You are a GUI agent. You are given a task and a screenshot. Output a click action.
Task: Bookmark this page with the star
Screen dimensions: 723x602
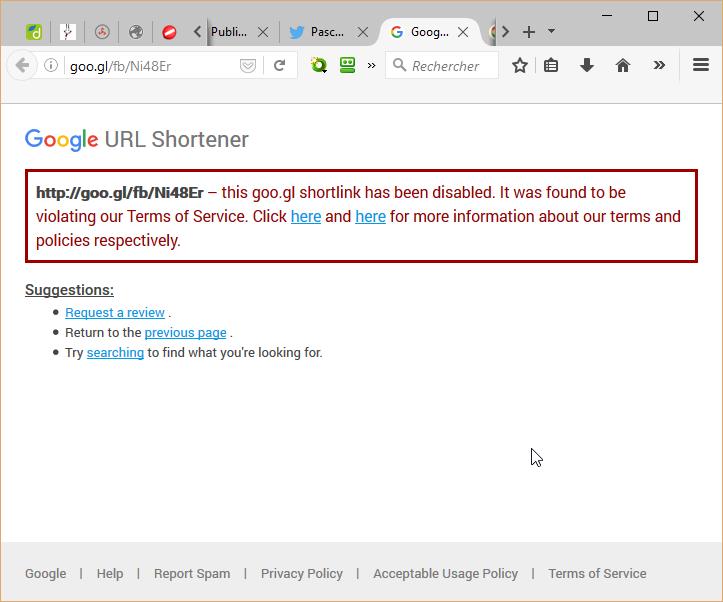pos(520,65)
